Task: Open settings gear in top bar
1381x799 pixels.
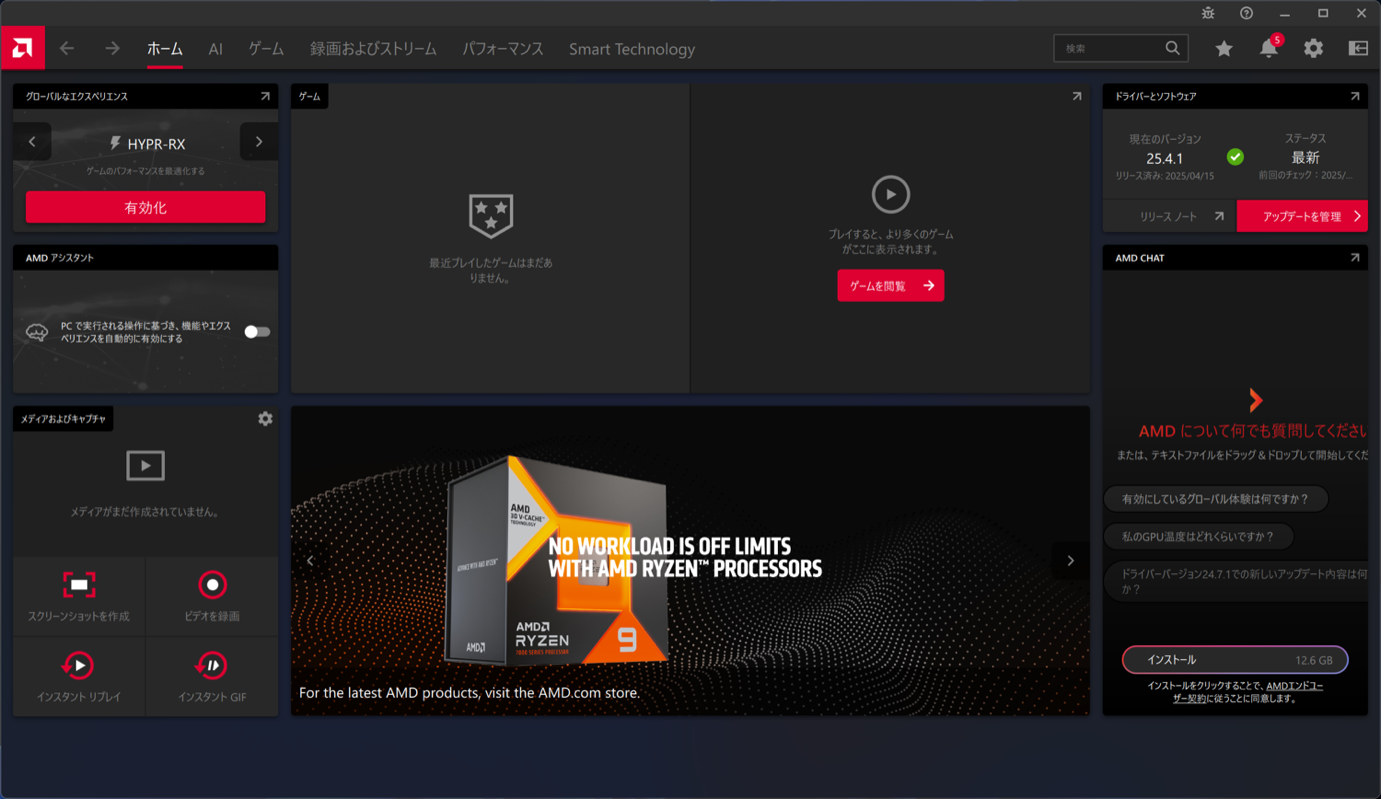Action: 1313,48
